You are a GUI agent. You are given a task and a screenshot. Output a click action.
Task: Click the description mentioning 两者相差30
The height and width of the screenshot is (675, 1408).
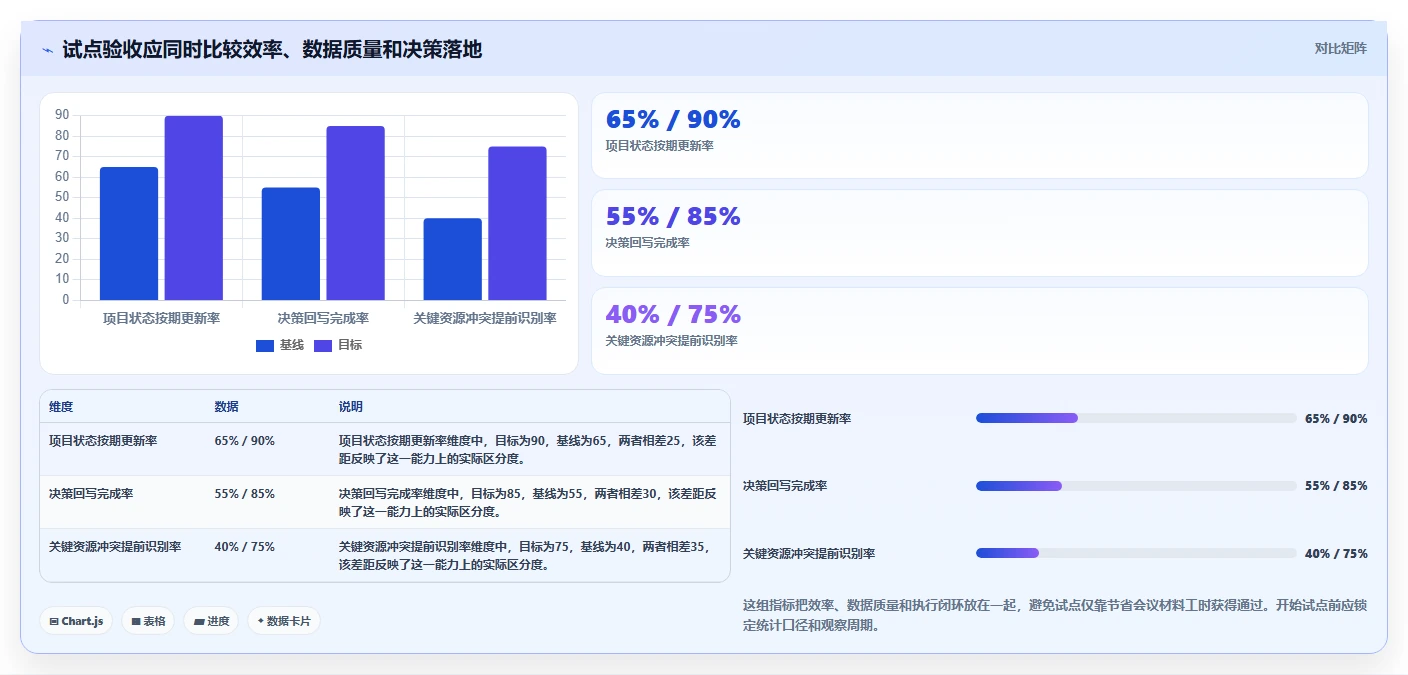point(528,502)
